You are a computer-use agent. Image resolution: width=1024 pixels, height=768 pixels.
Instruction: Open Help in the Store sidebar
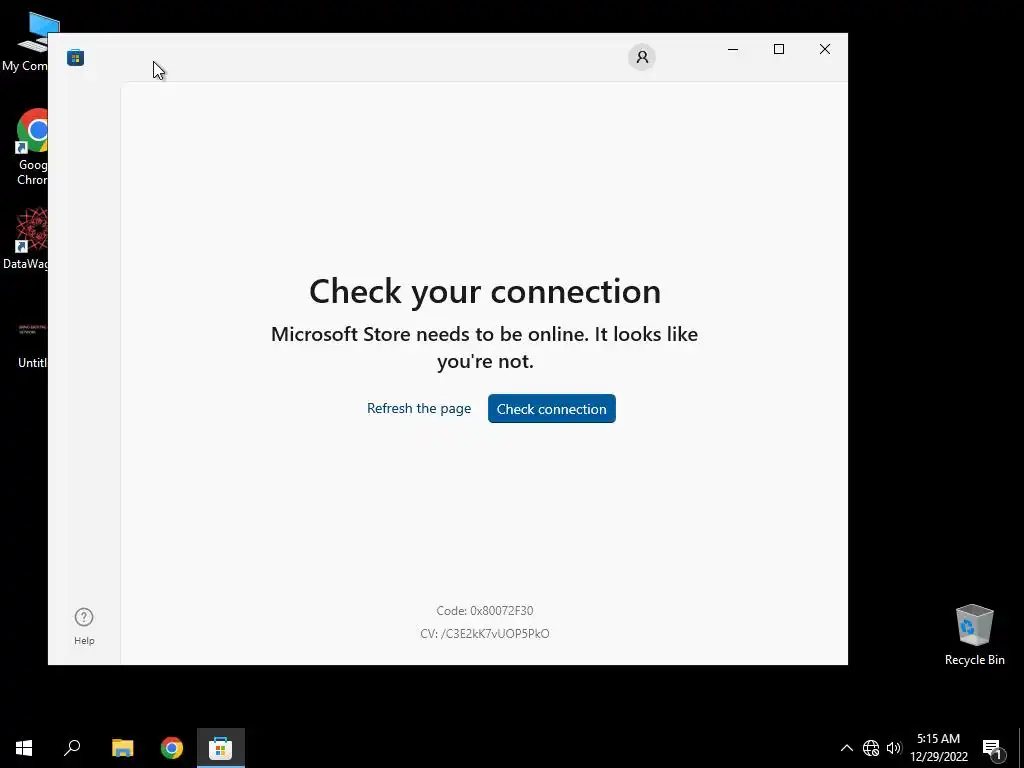tap(84, 626)
